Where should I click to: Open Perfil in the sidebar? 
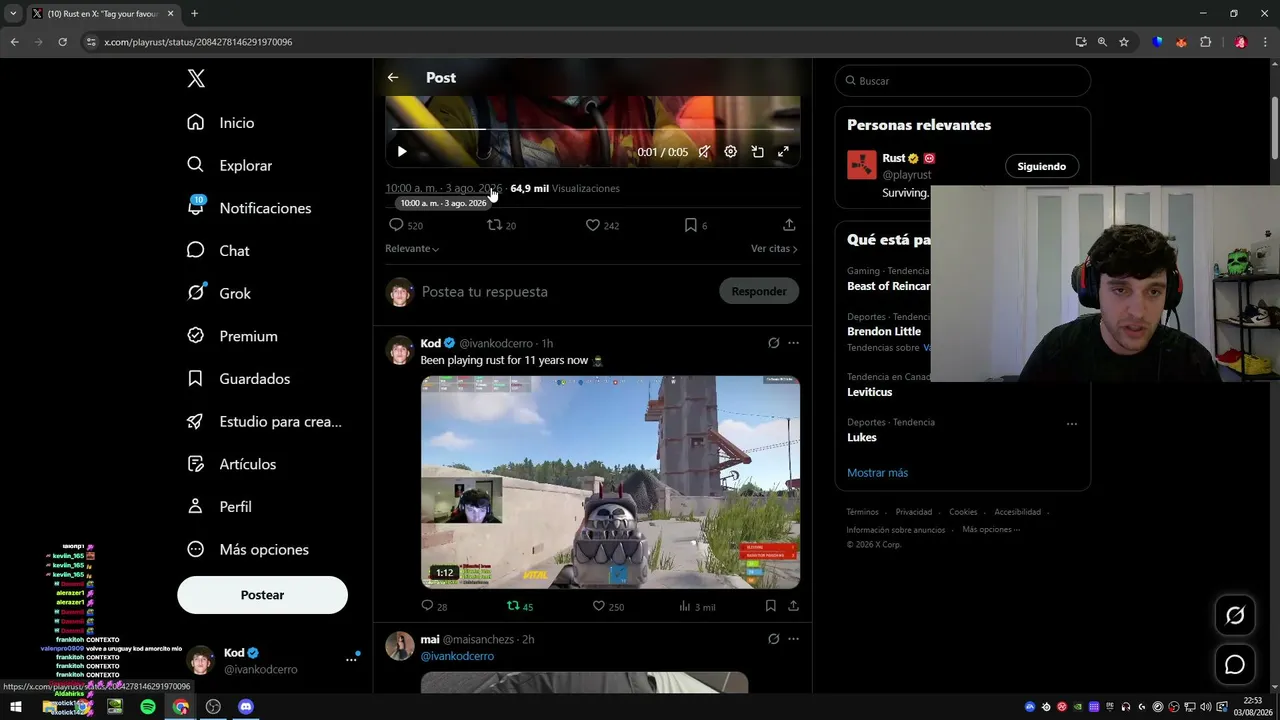219,507
